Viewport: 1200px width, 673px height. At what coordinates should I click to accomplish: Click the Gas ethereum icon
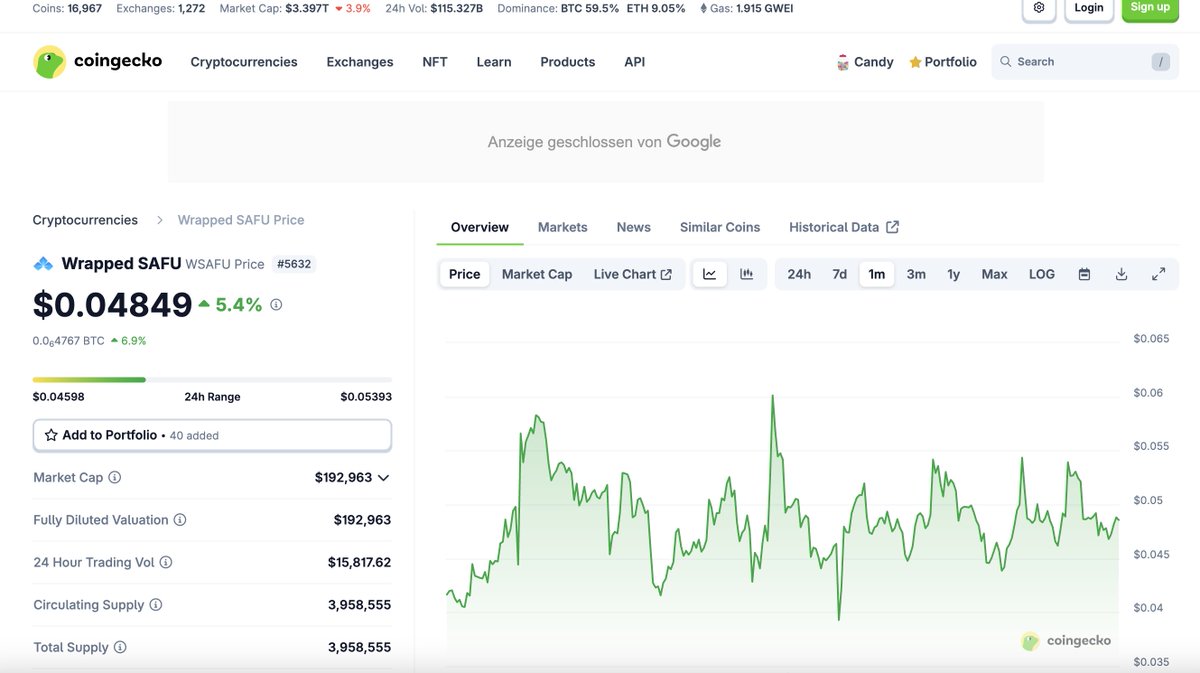(706, 8)
